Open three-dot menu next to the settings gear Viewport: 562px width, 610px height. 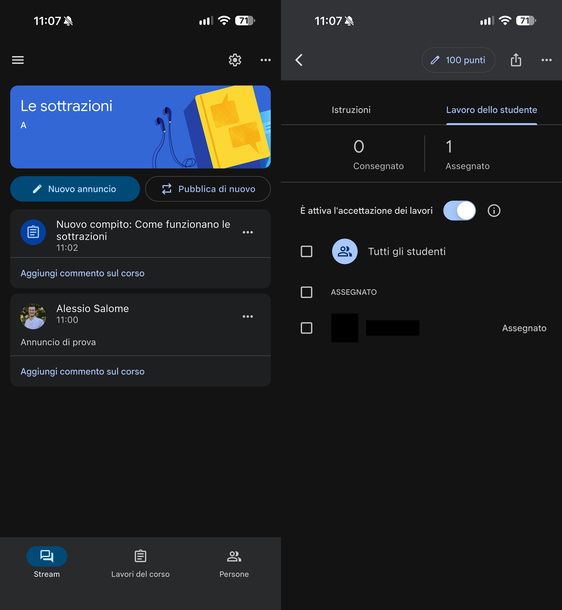tap(266, 60)
